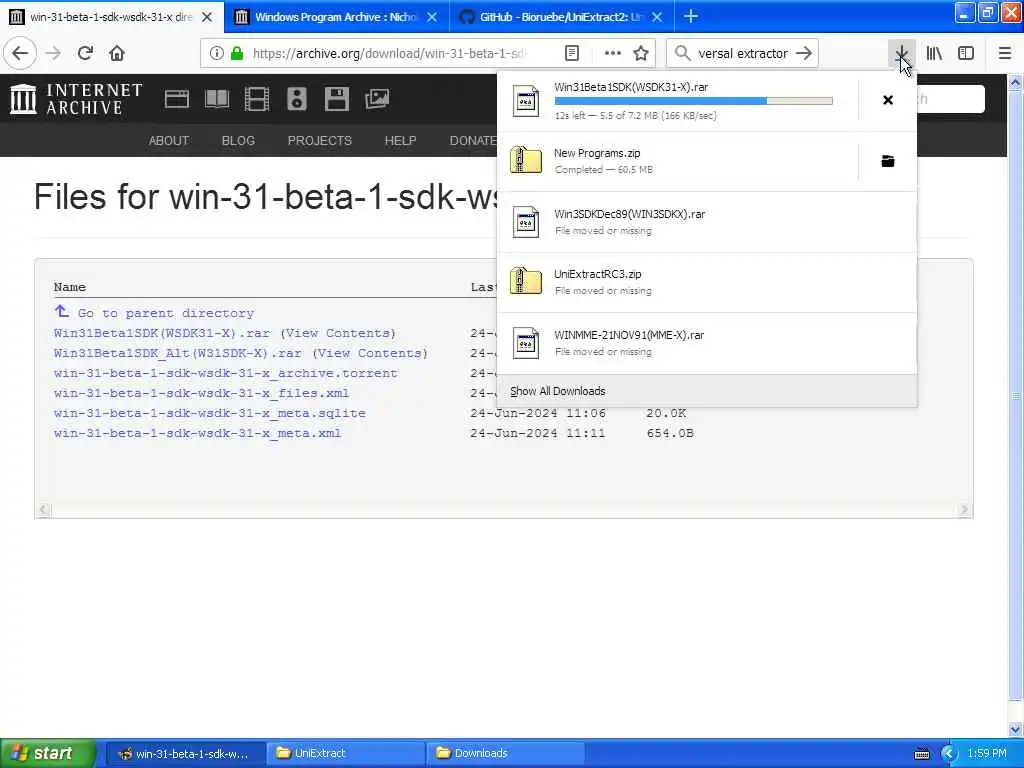Toggle reader view in address bar
Viewport: 1024px width, 768px height.
pos(571,54)
